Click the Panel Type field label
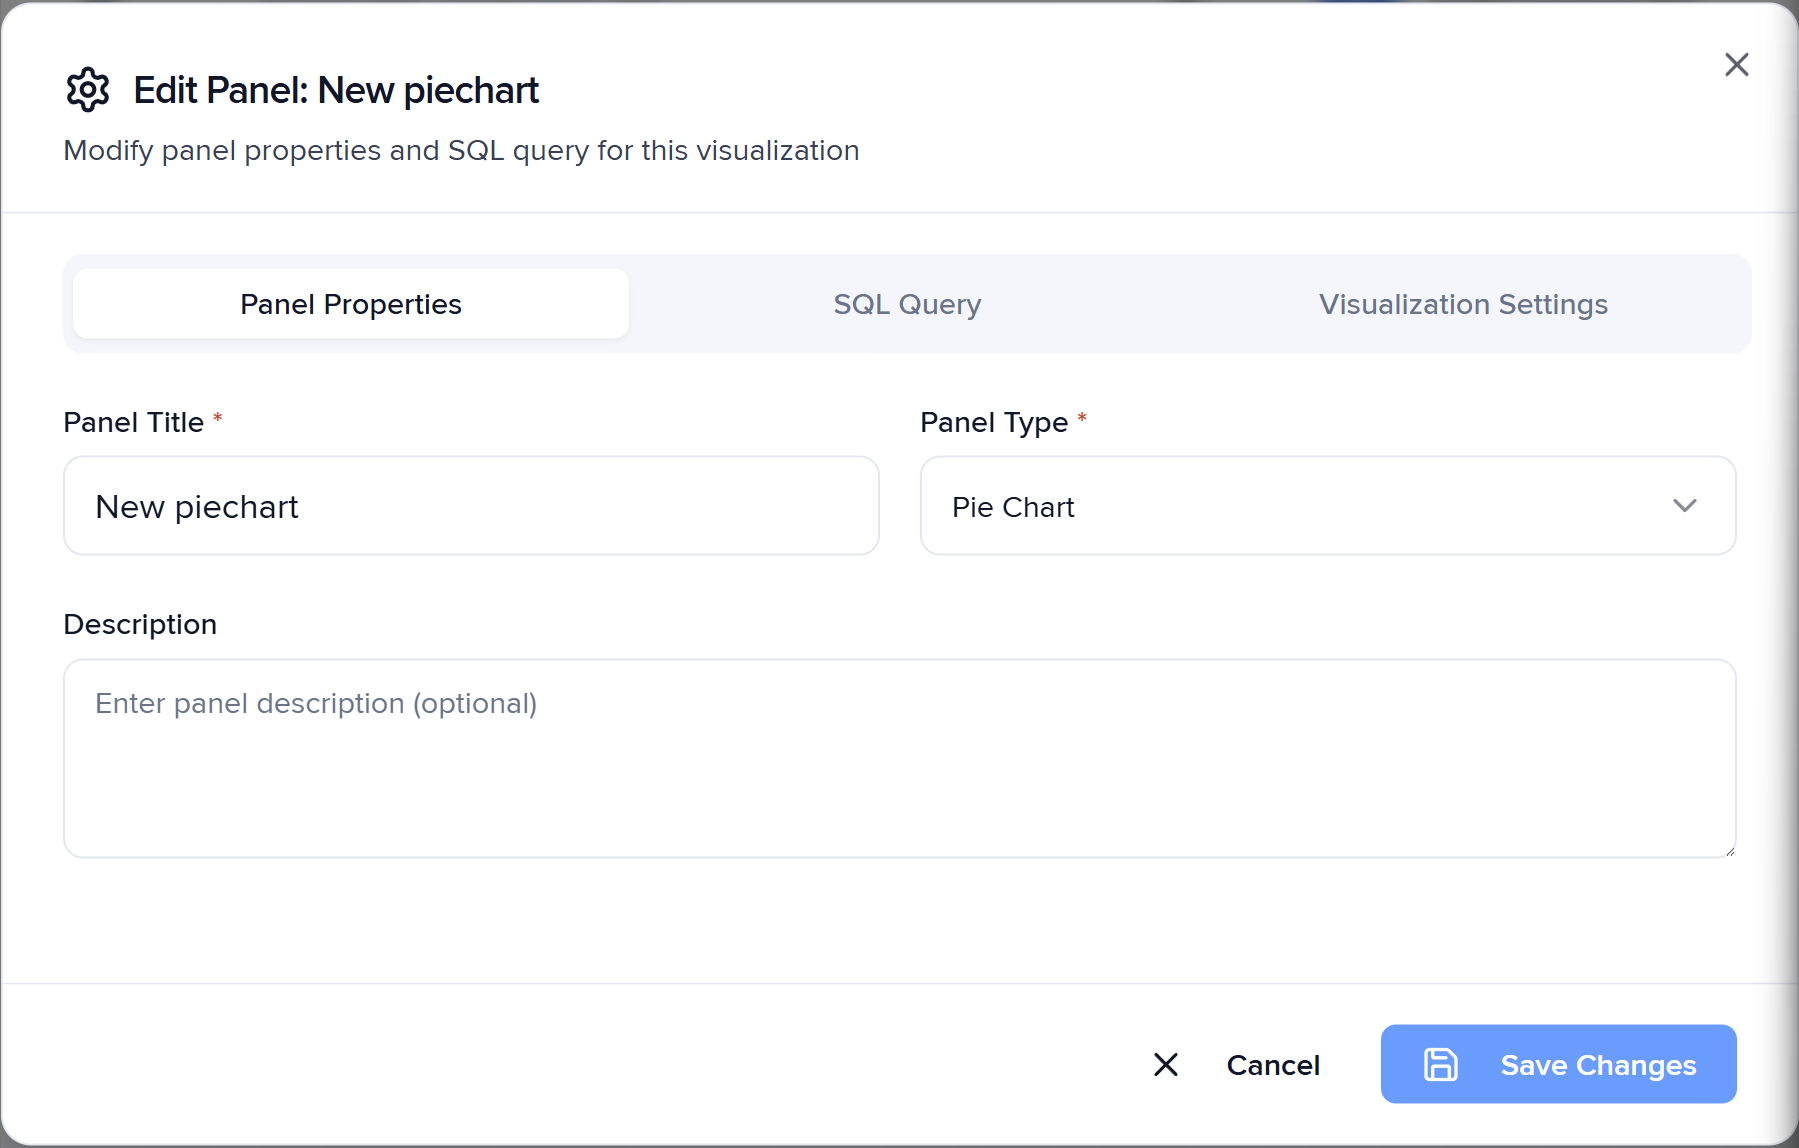 coord(993,422)
